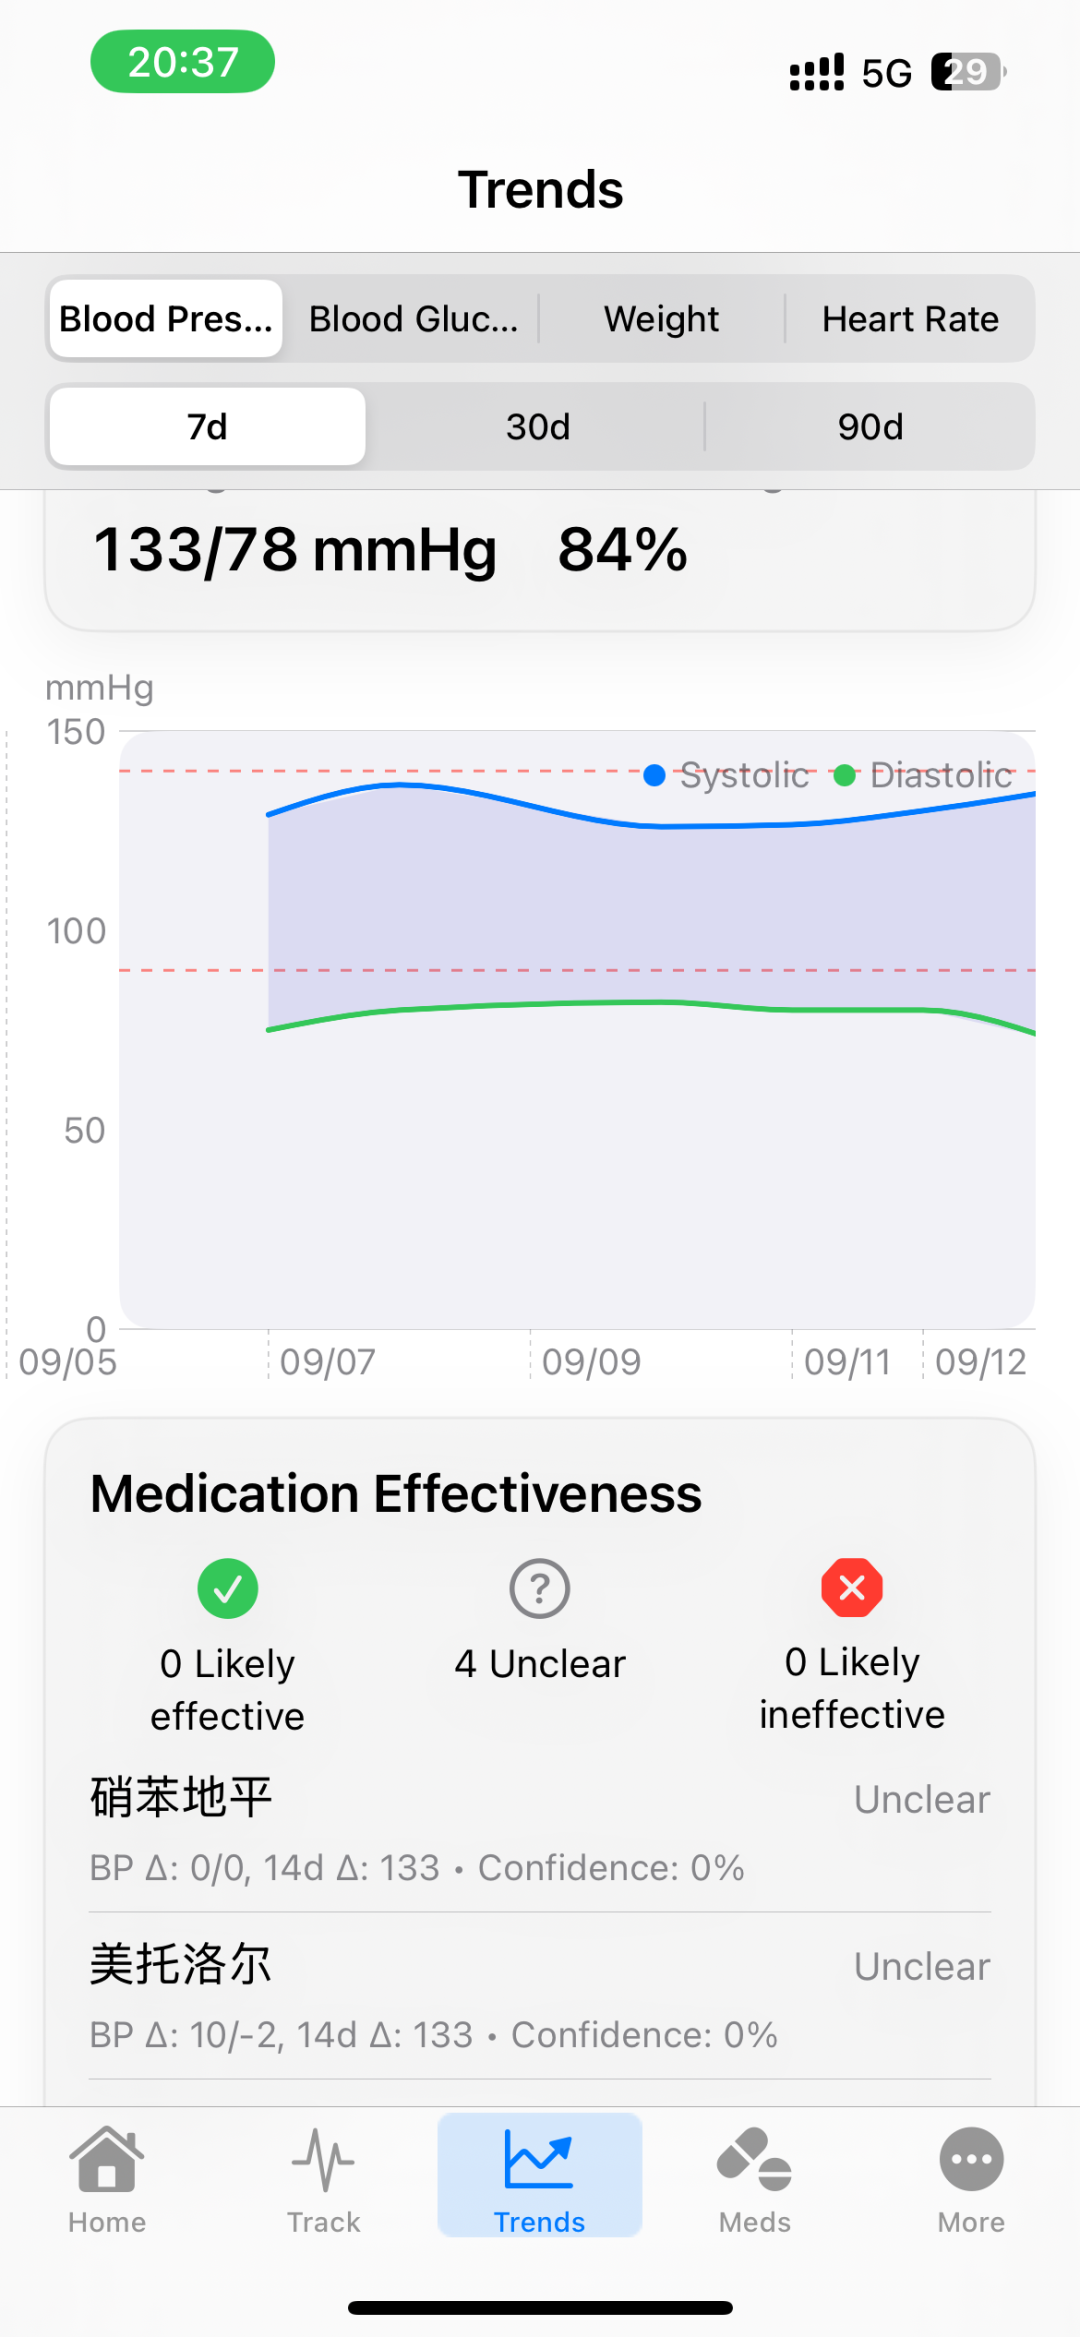Switch to the Heart Rate tab
Viewport: 1080px width, 2337px height.
coord(910,319)
